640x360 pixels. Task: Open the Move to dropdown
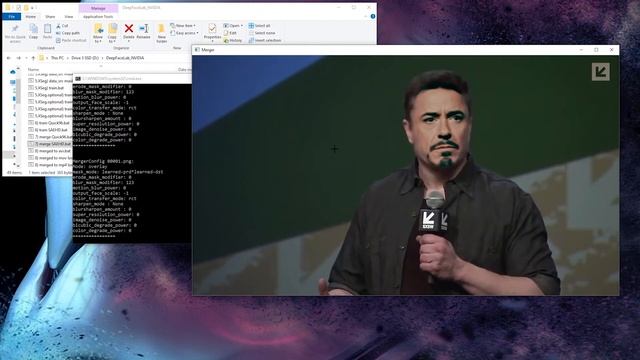pos(98,33)
